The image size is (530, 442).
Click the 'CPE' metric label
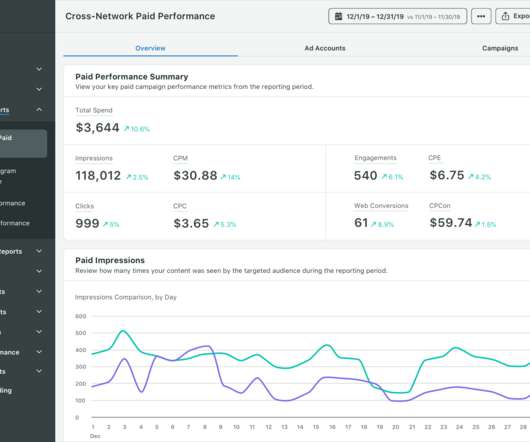click(x=434, y=158)
